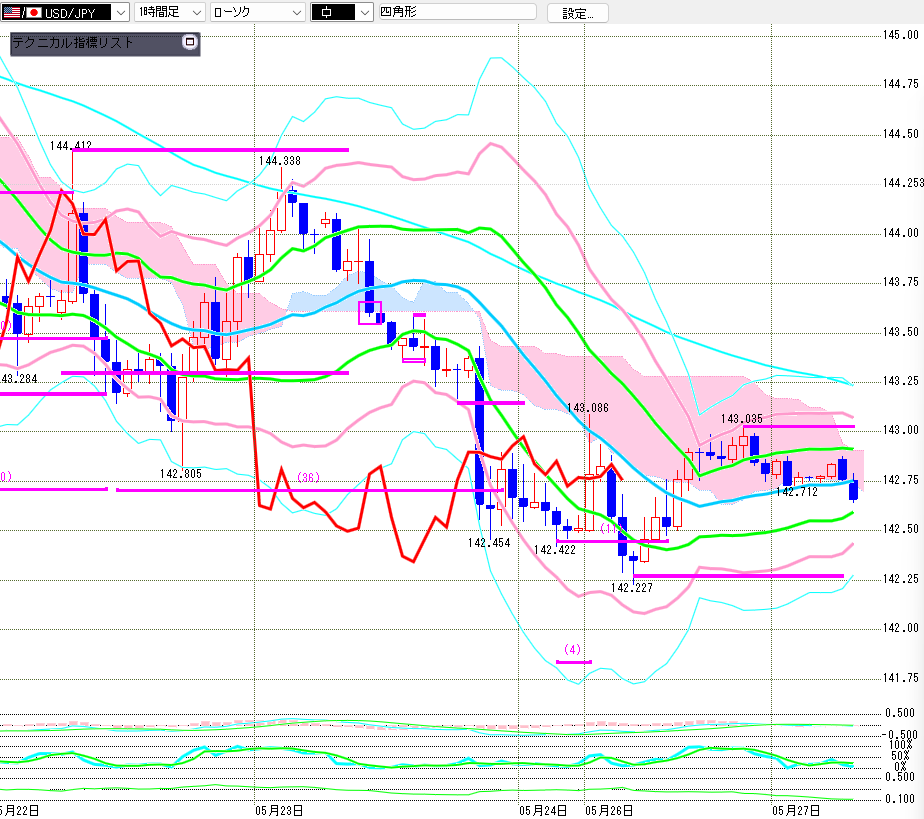The width and height of the screenshot is (924, 819).
Task: Click the 143.035 price label
Action: [x=742, y=419]
